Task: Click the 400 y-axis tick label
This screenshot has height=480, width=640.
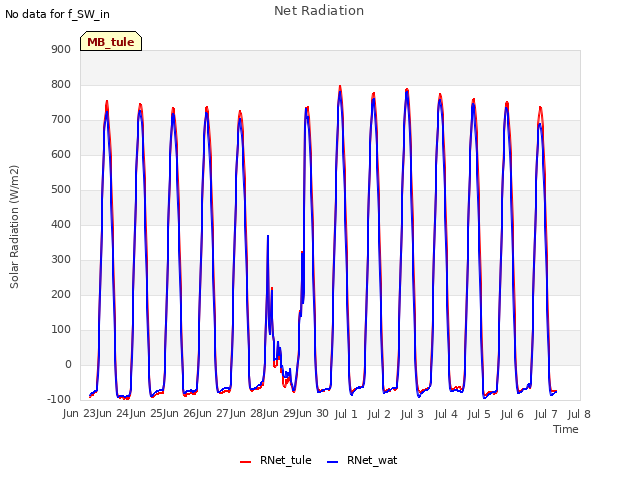Action: click(x=61, y=224)
